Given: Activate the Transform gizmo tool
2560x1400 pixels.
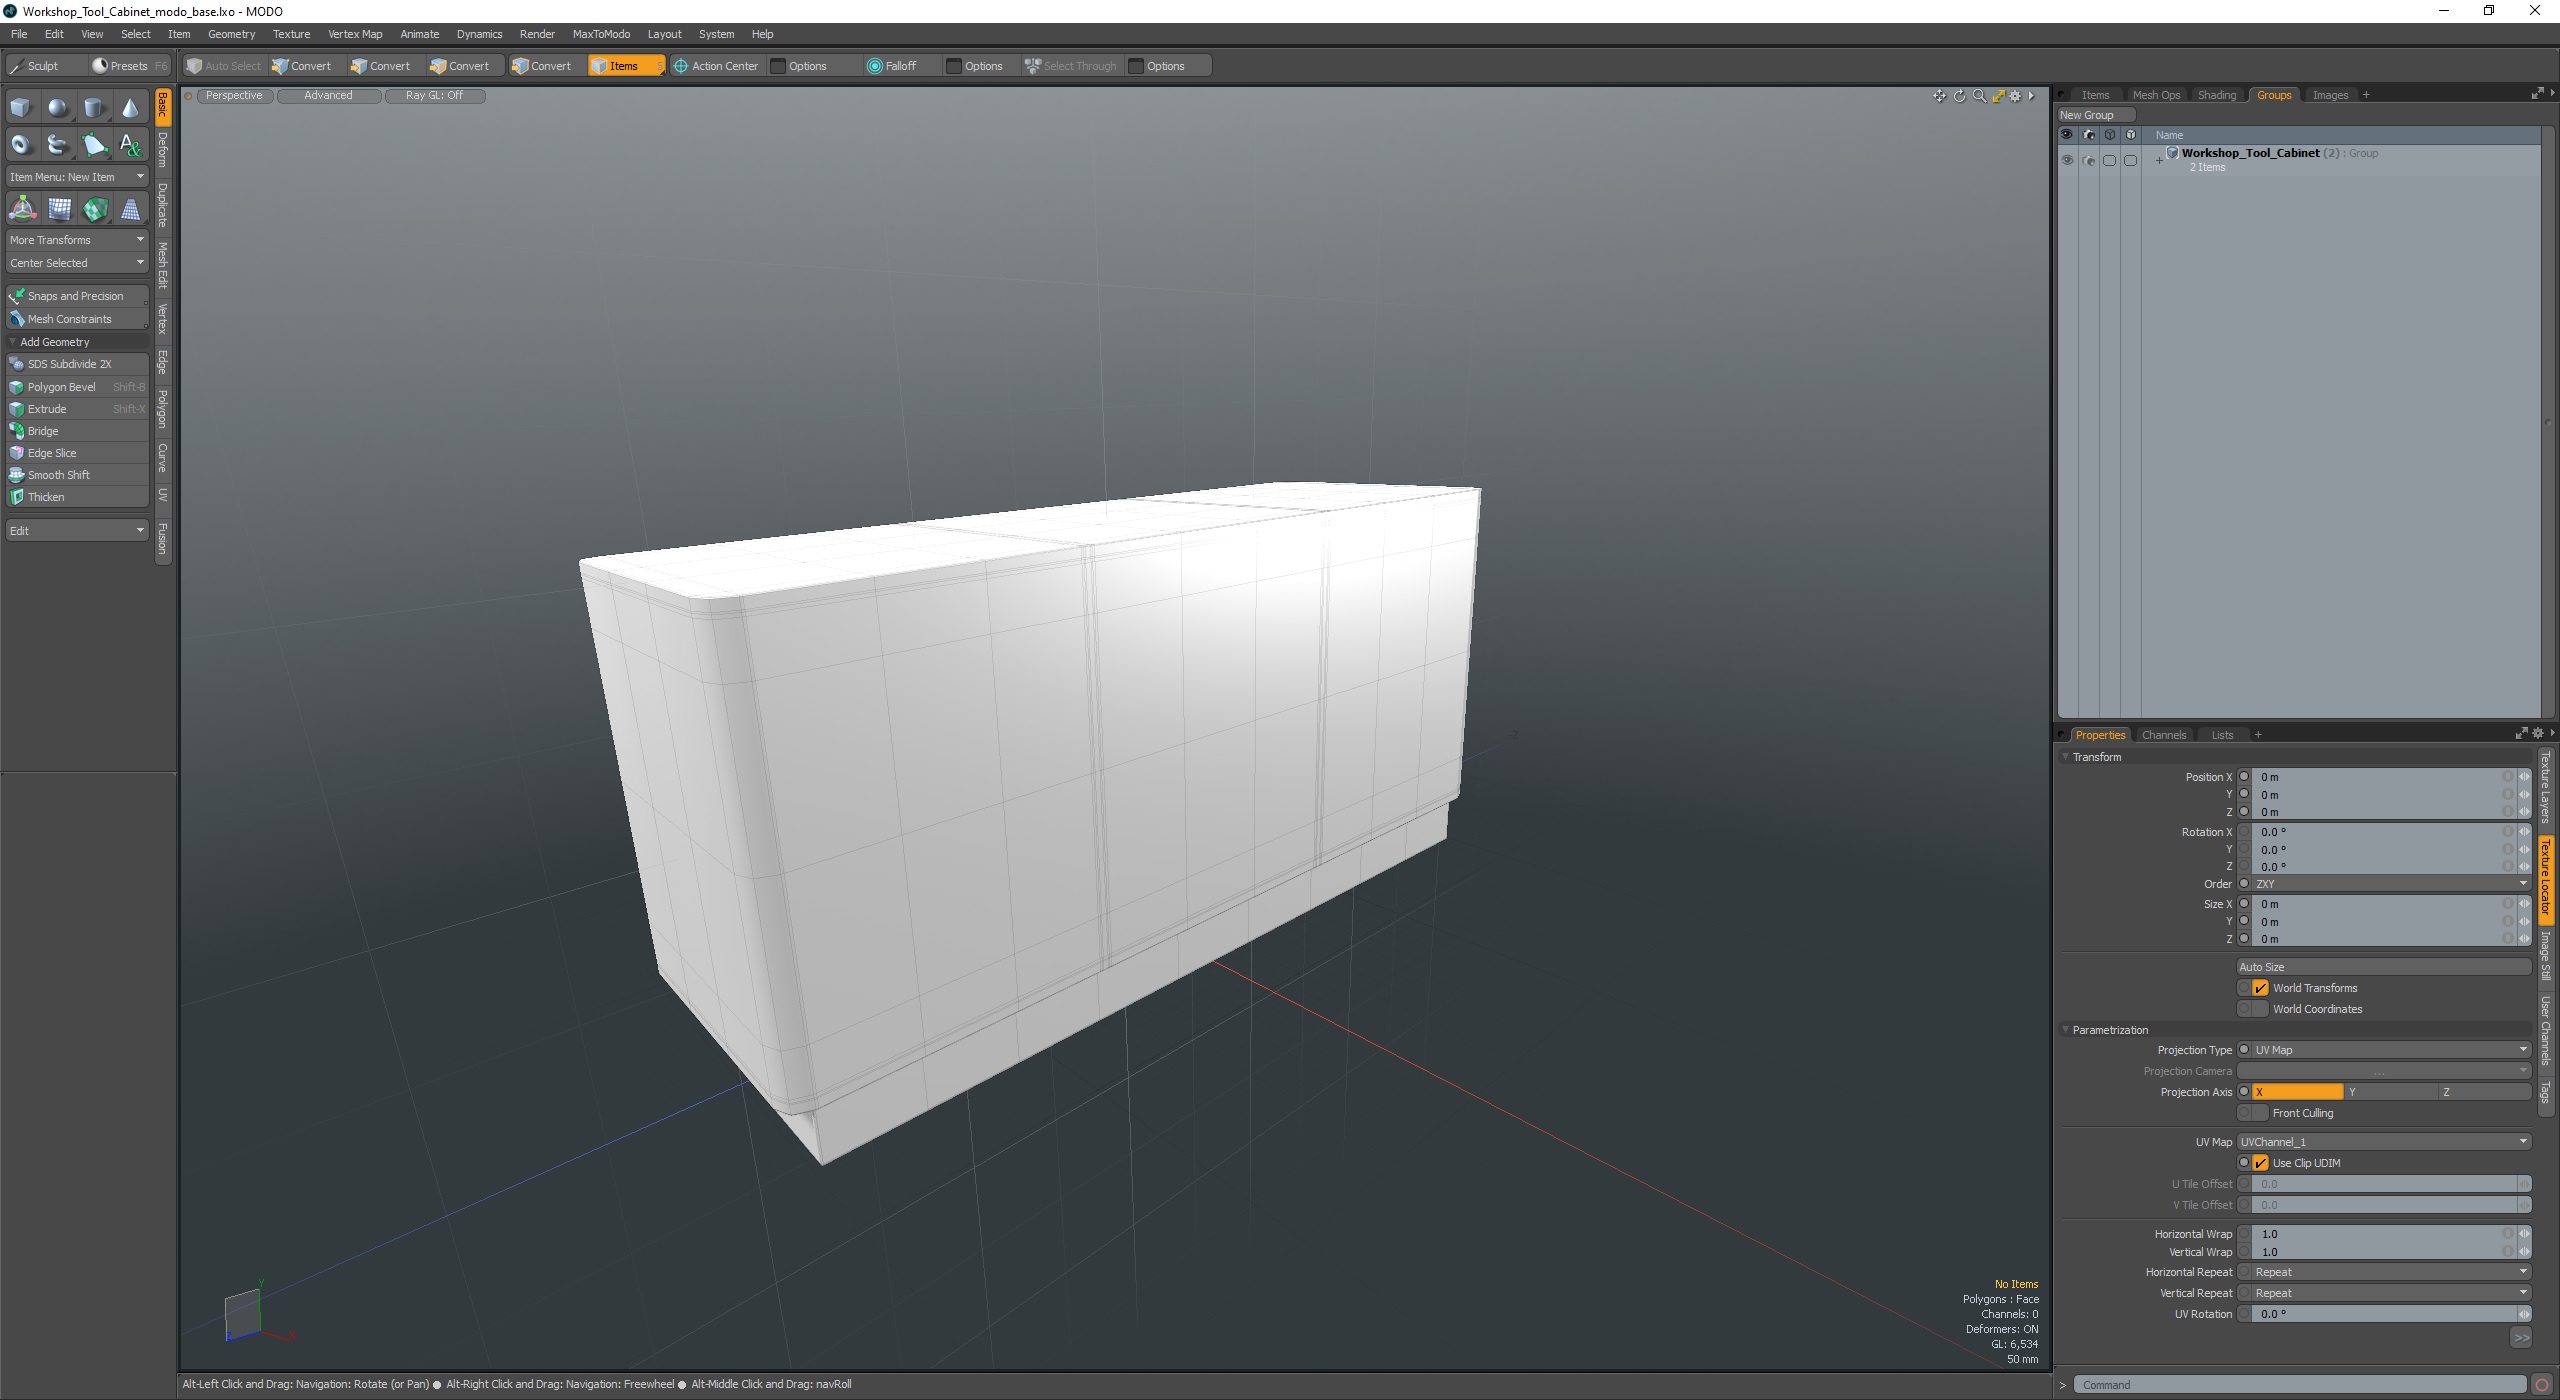Looking at the screenshot, I should click(x=22, y=209).
